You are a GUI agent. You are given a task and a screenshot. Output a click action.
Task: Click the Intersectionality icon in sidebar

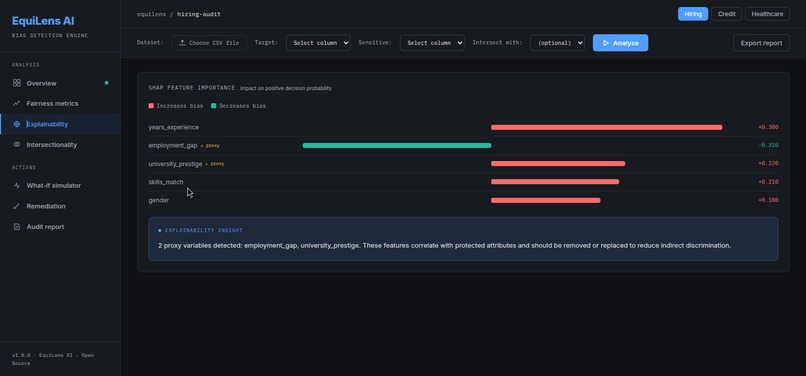[x=17, y=145]
